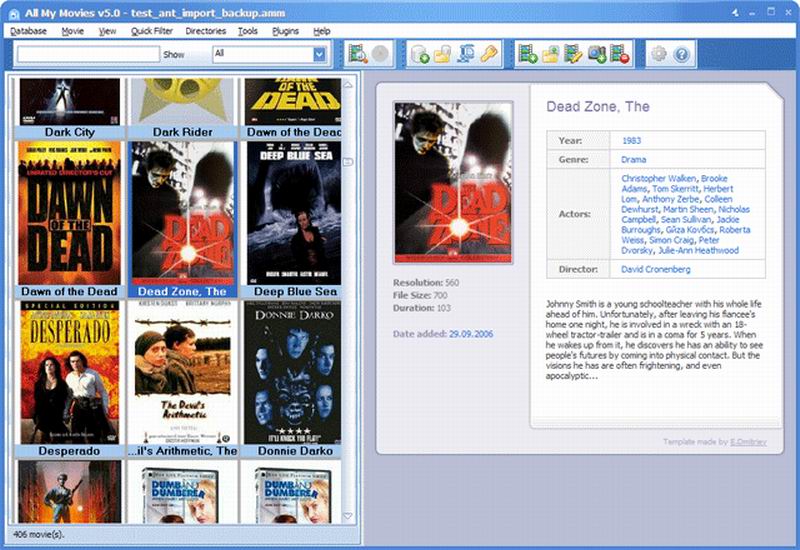Click the movie list scrollbar thumb
The width and height of the screenshot is (800, 550).
[x=348, y=162]
